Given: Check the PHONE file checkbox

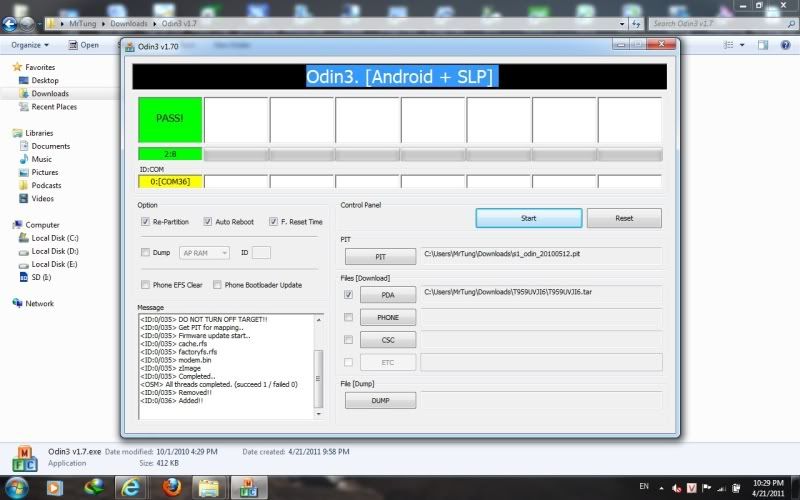Looking at the screenshot, I should [348, 317].
